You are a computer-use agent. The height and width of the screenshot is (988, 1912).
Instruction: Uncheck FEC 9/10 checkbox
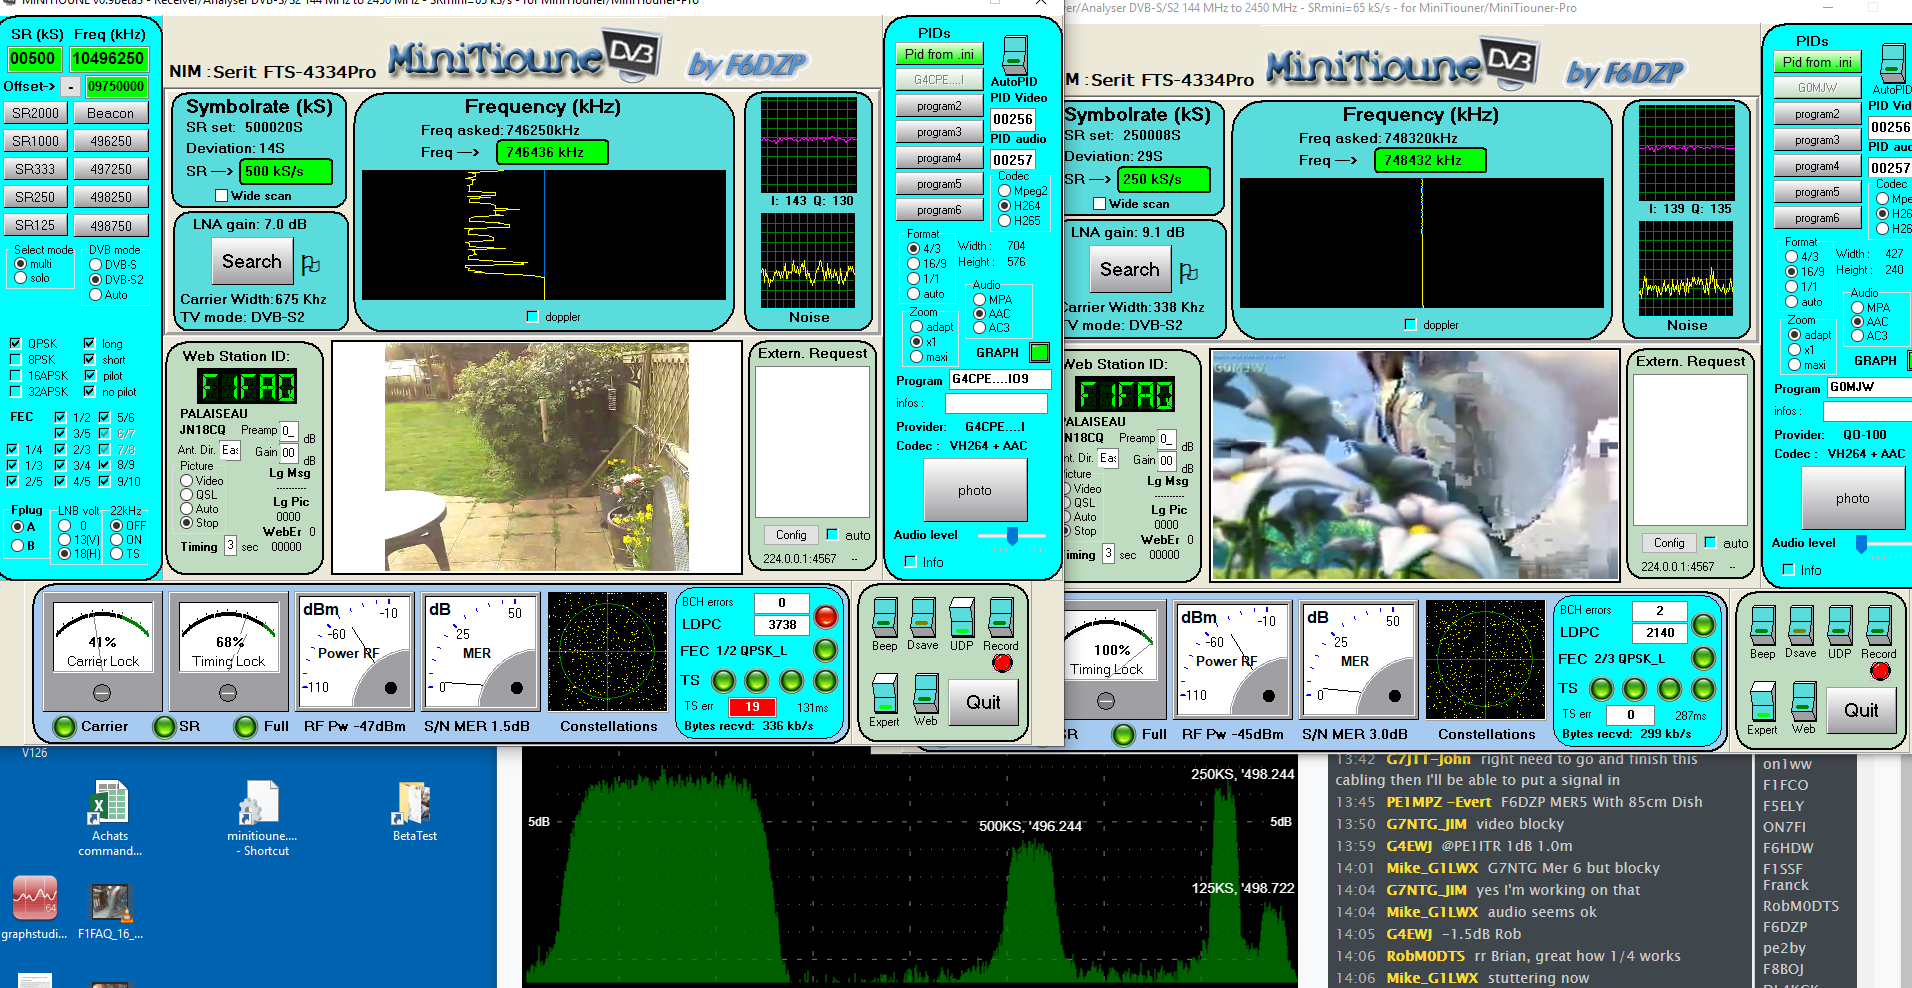click(x=105, y=481)
